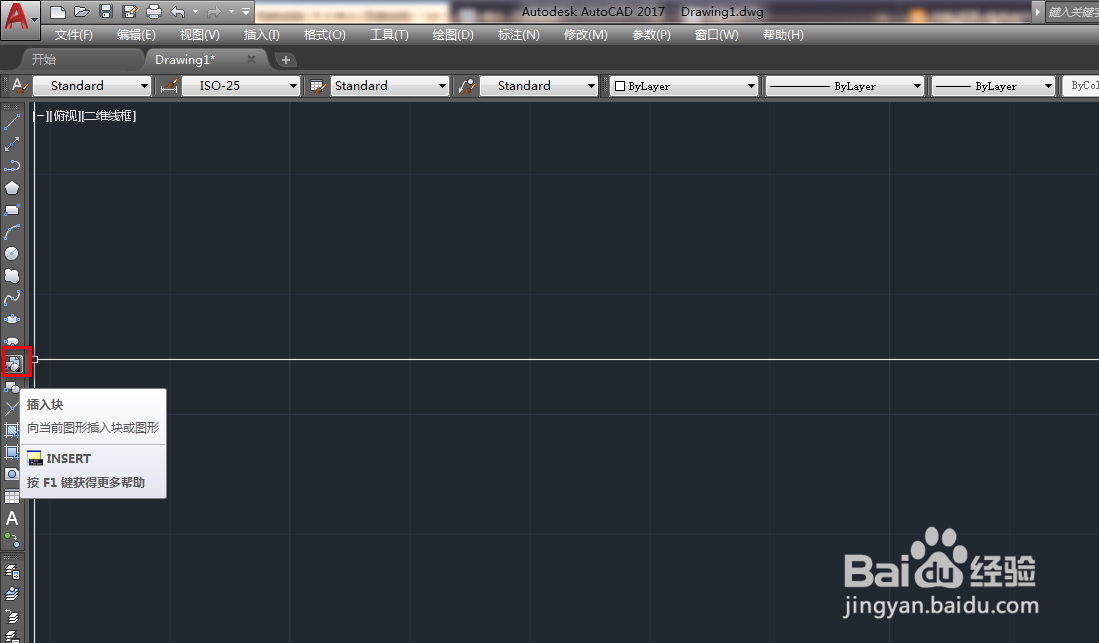Open the Text Style manager icon

pyautogui.click(x=20, y=86)
